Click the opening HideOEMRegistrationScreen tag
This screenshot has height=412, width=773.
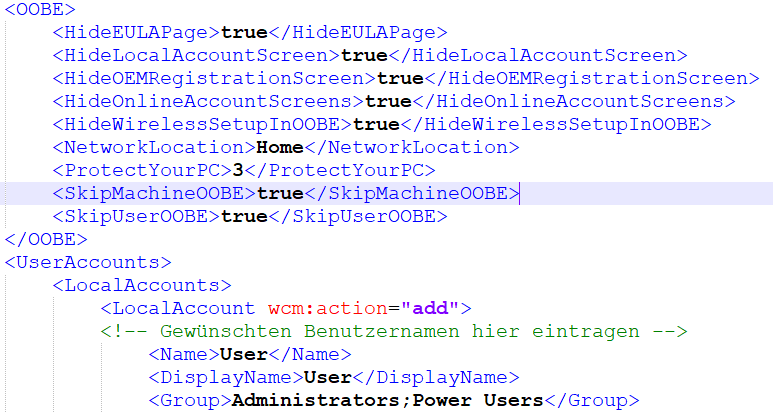(214, 78)
